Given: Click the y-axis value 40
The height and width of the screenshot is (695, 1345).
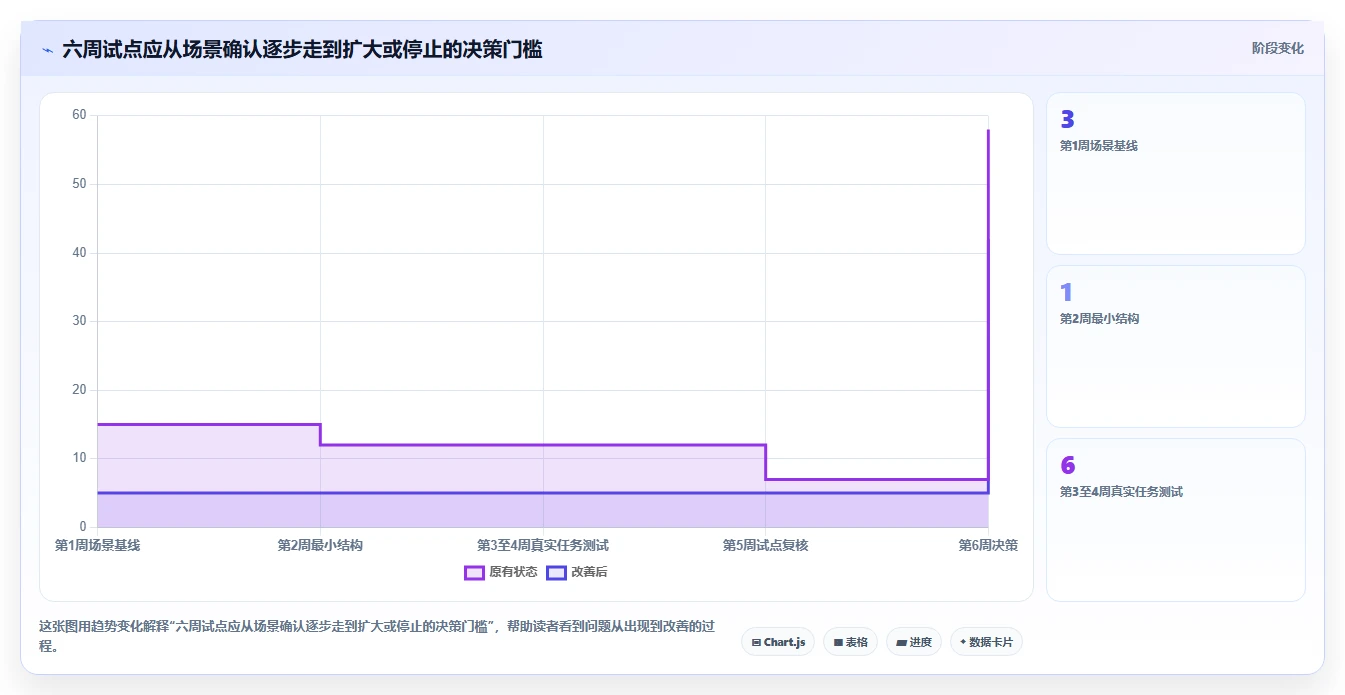Looking at the screenshot, I should (80, 252).
